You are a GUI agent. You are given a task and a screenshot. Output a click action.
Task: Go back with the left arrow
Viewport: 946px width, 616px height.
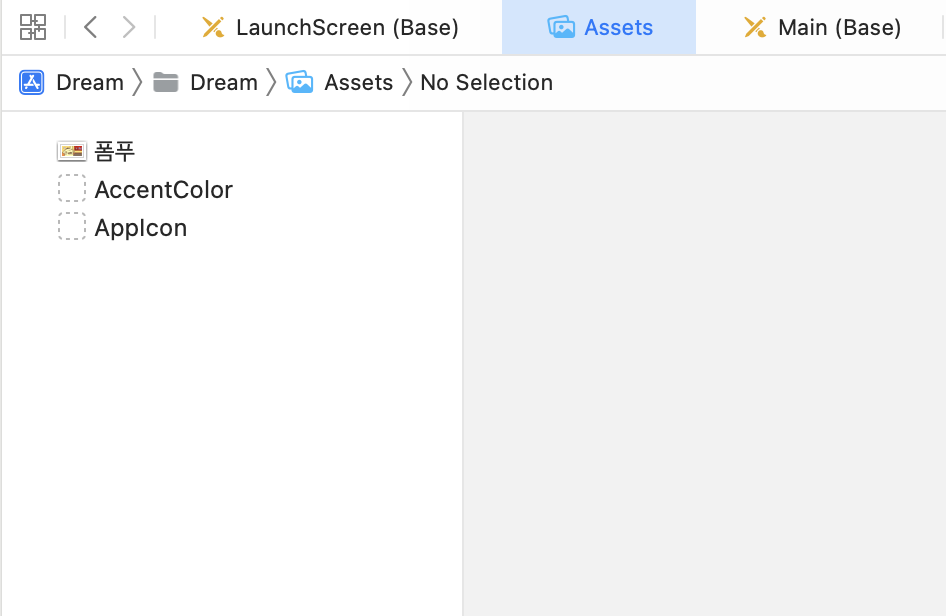click(x=90, y=27)
